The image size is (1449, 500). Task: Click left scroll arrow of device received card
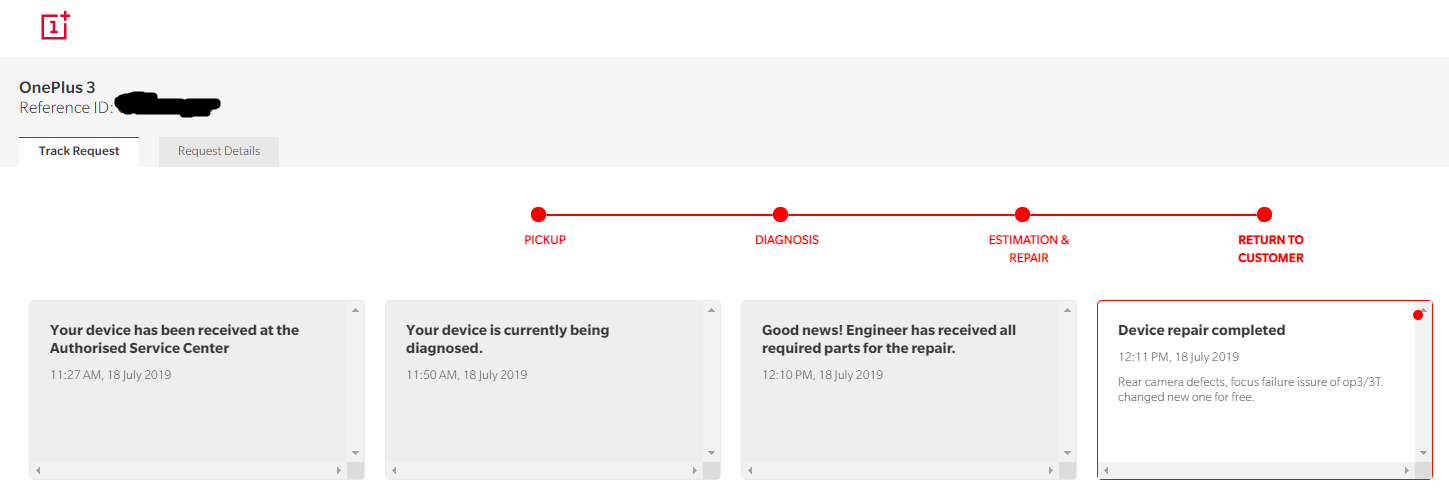coord(38,470)
